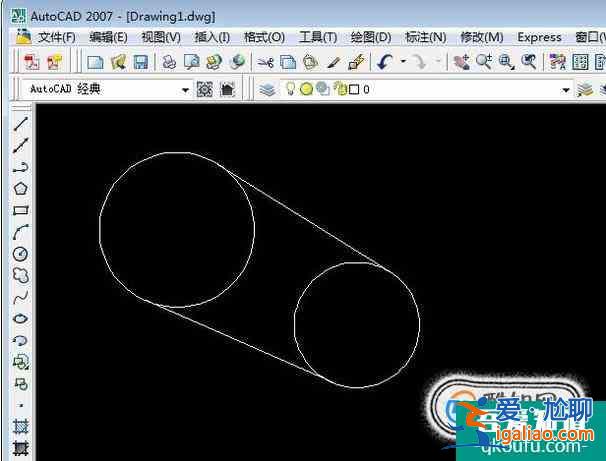
Task: Click the Undo arrow icon
Action: pos(385,63)
